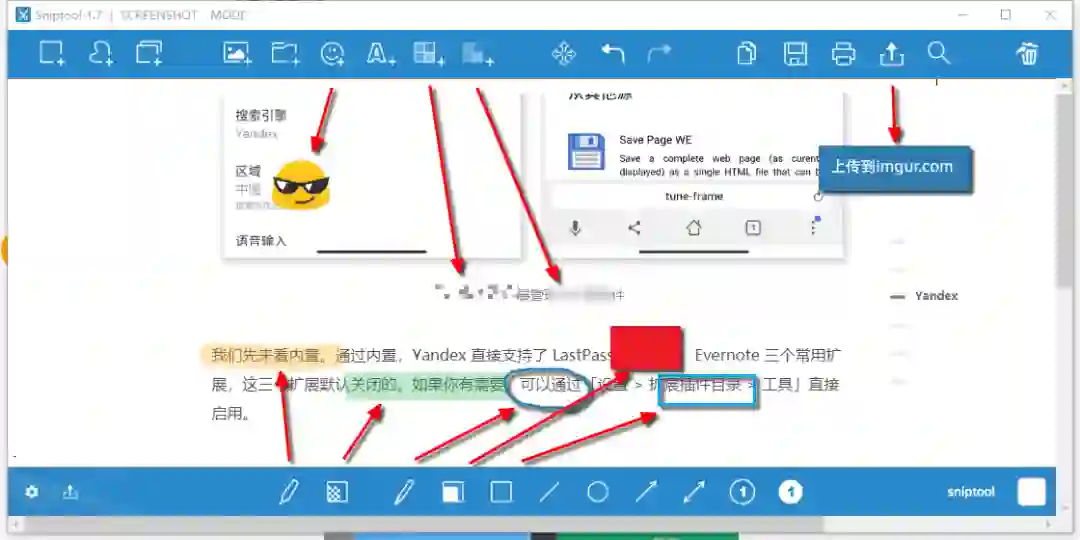Delete everything with the trash icon
1080x540 pixels.
tap(1028, 54)
